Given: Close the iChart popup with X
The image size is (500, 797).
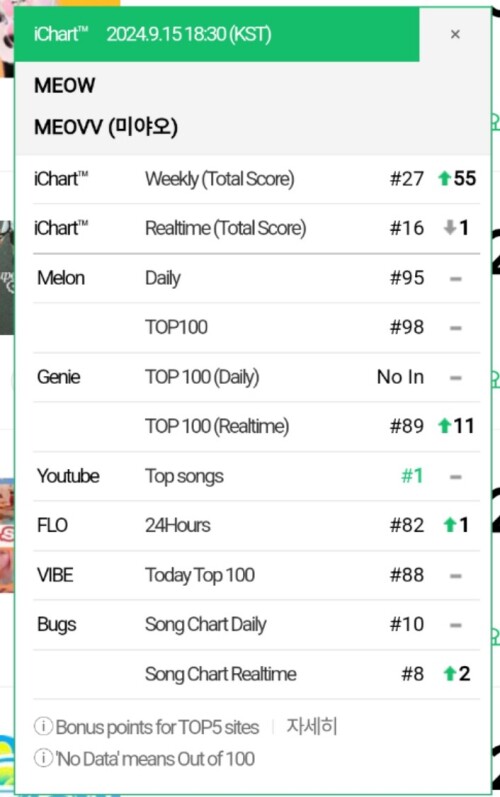Looking at the screenshot, I should [455, 34].
